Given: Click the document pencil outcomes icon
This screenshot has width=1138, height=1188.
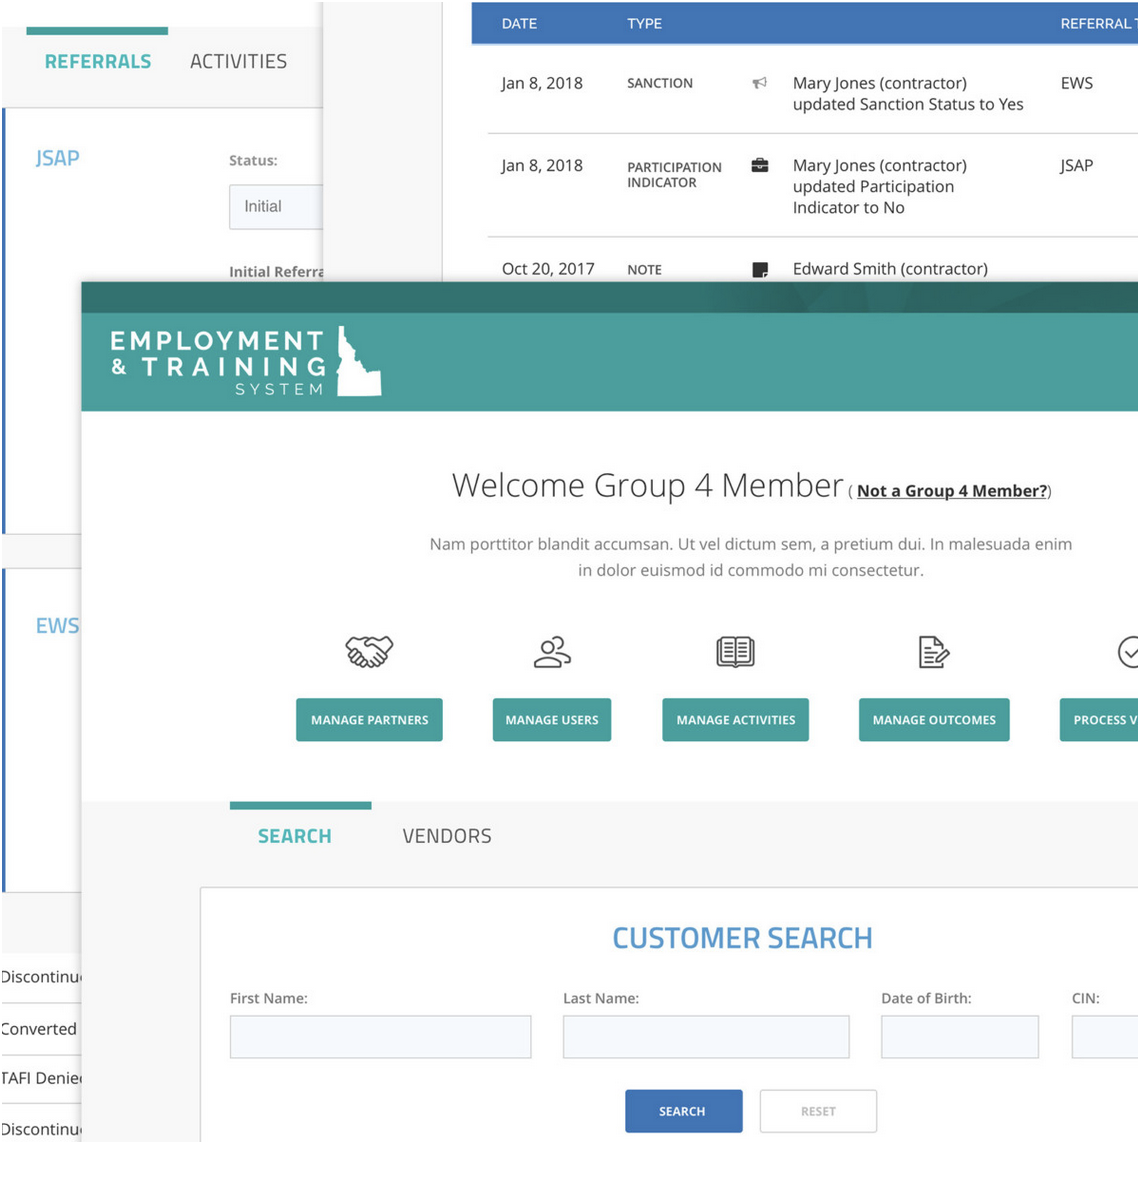Looking at the screenshot, I should 933,652.
